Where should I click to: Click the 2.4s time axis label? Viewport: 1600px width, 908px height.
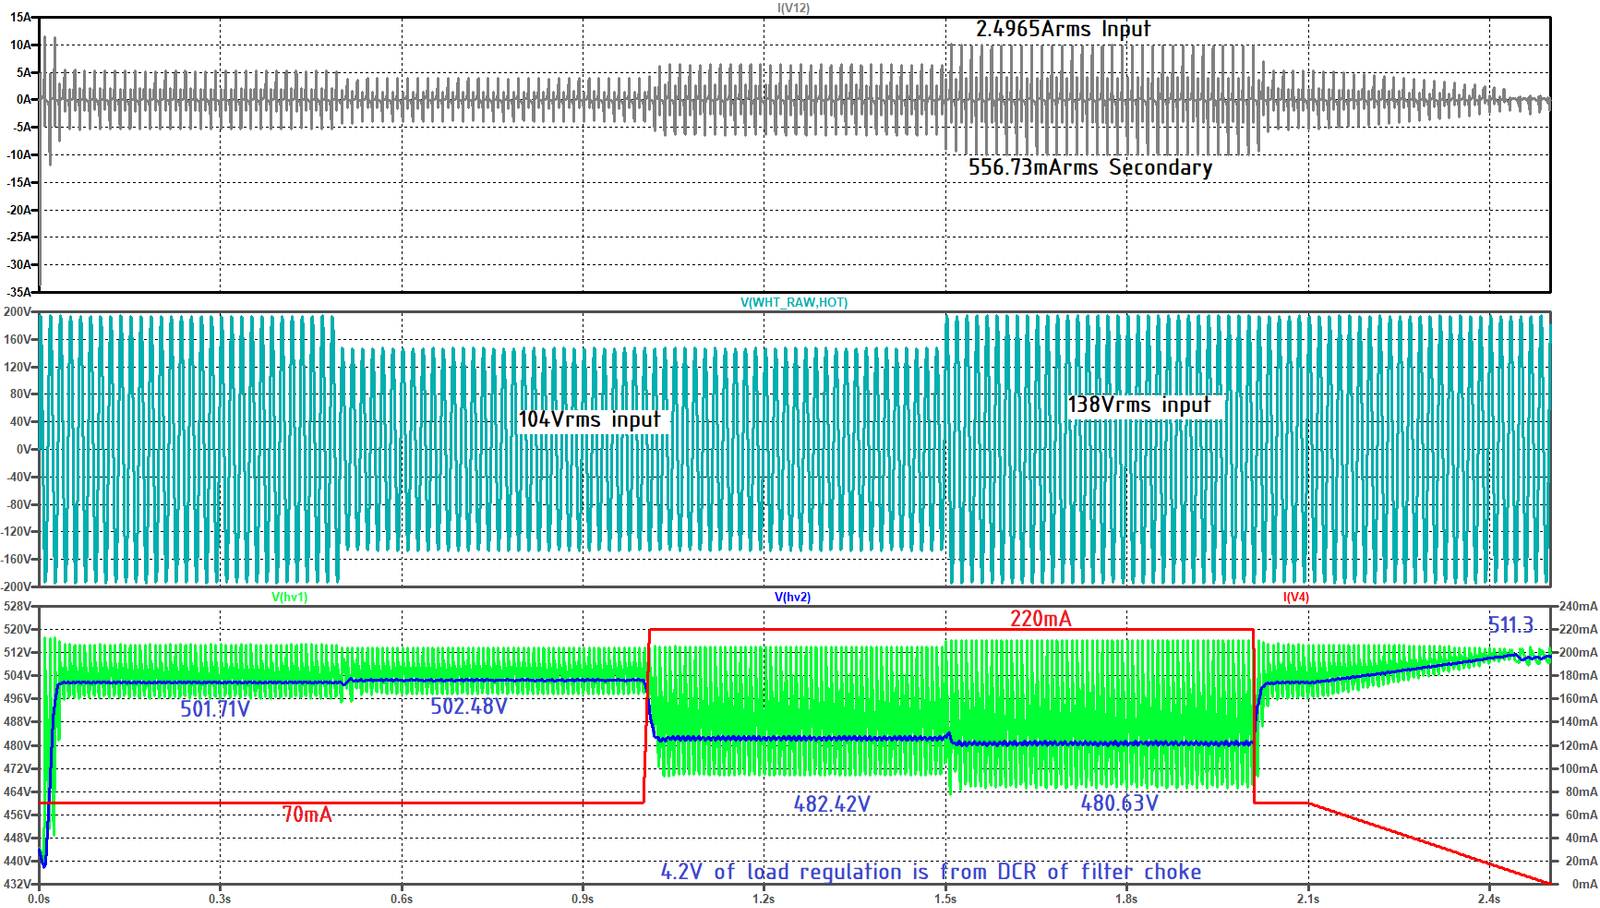pos(1489,899)
